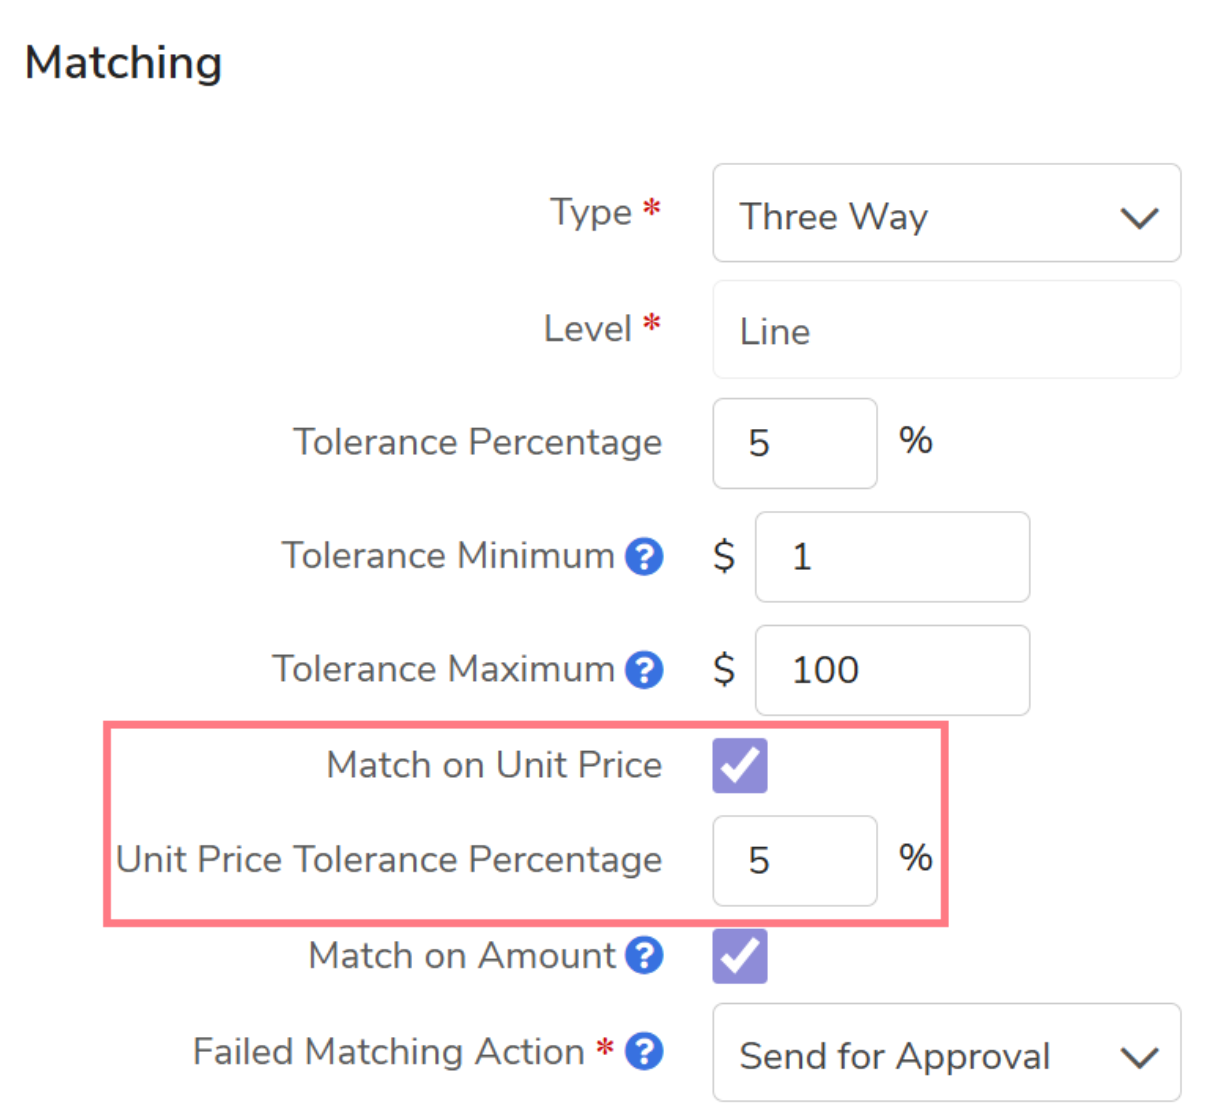Screen dimensions: 1210x1114
Task: Click the Match on Unit Price label
Action: point(494,766)
